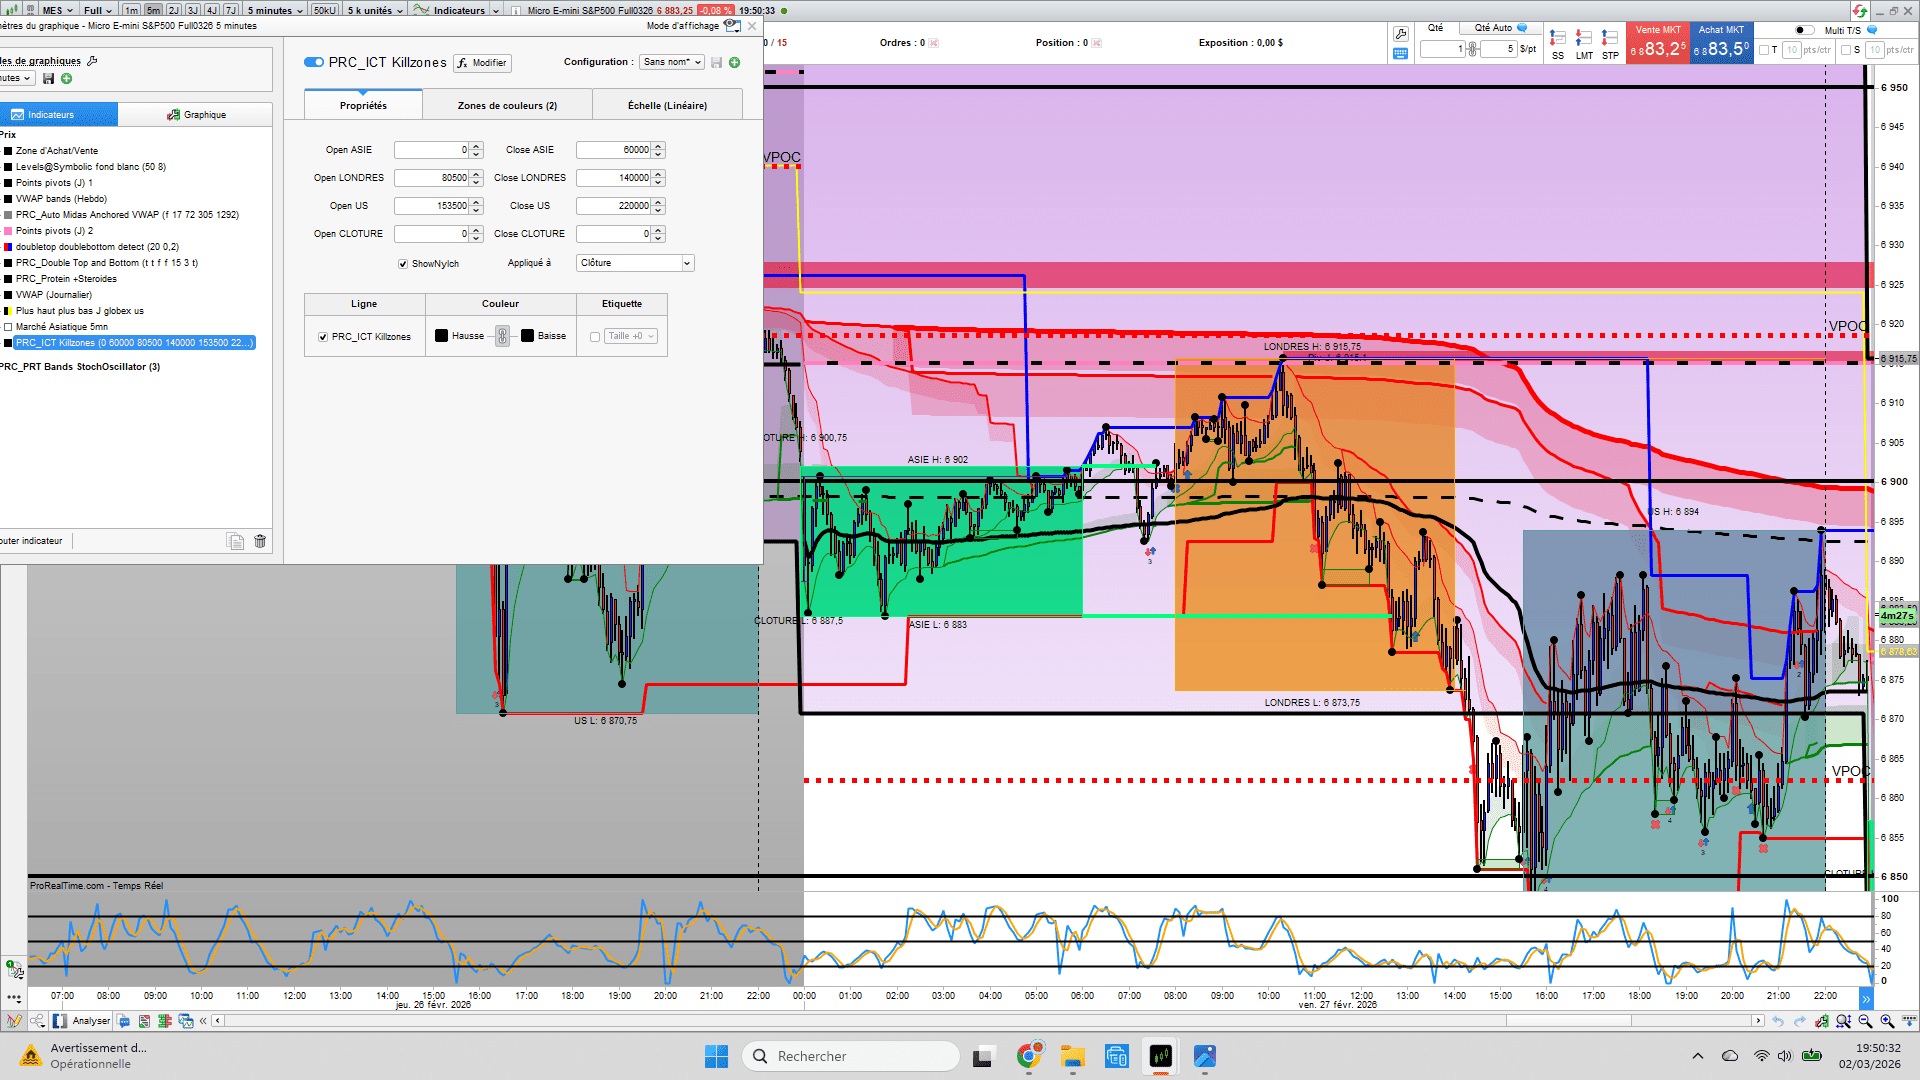The image size is (1920, 1080).
Task: Click the Open LONDRES input field
Action: [431, 178]
